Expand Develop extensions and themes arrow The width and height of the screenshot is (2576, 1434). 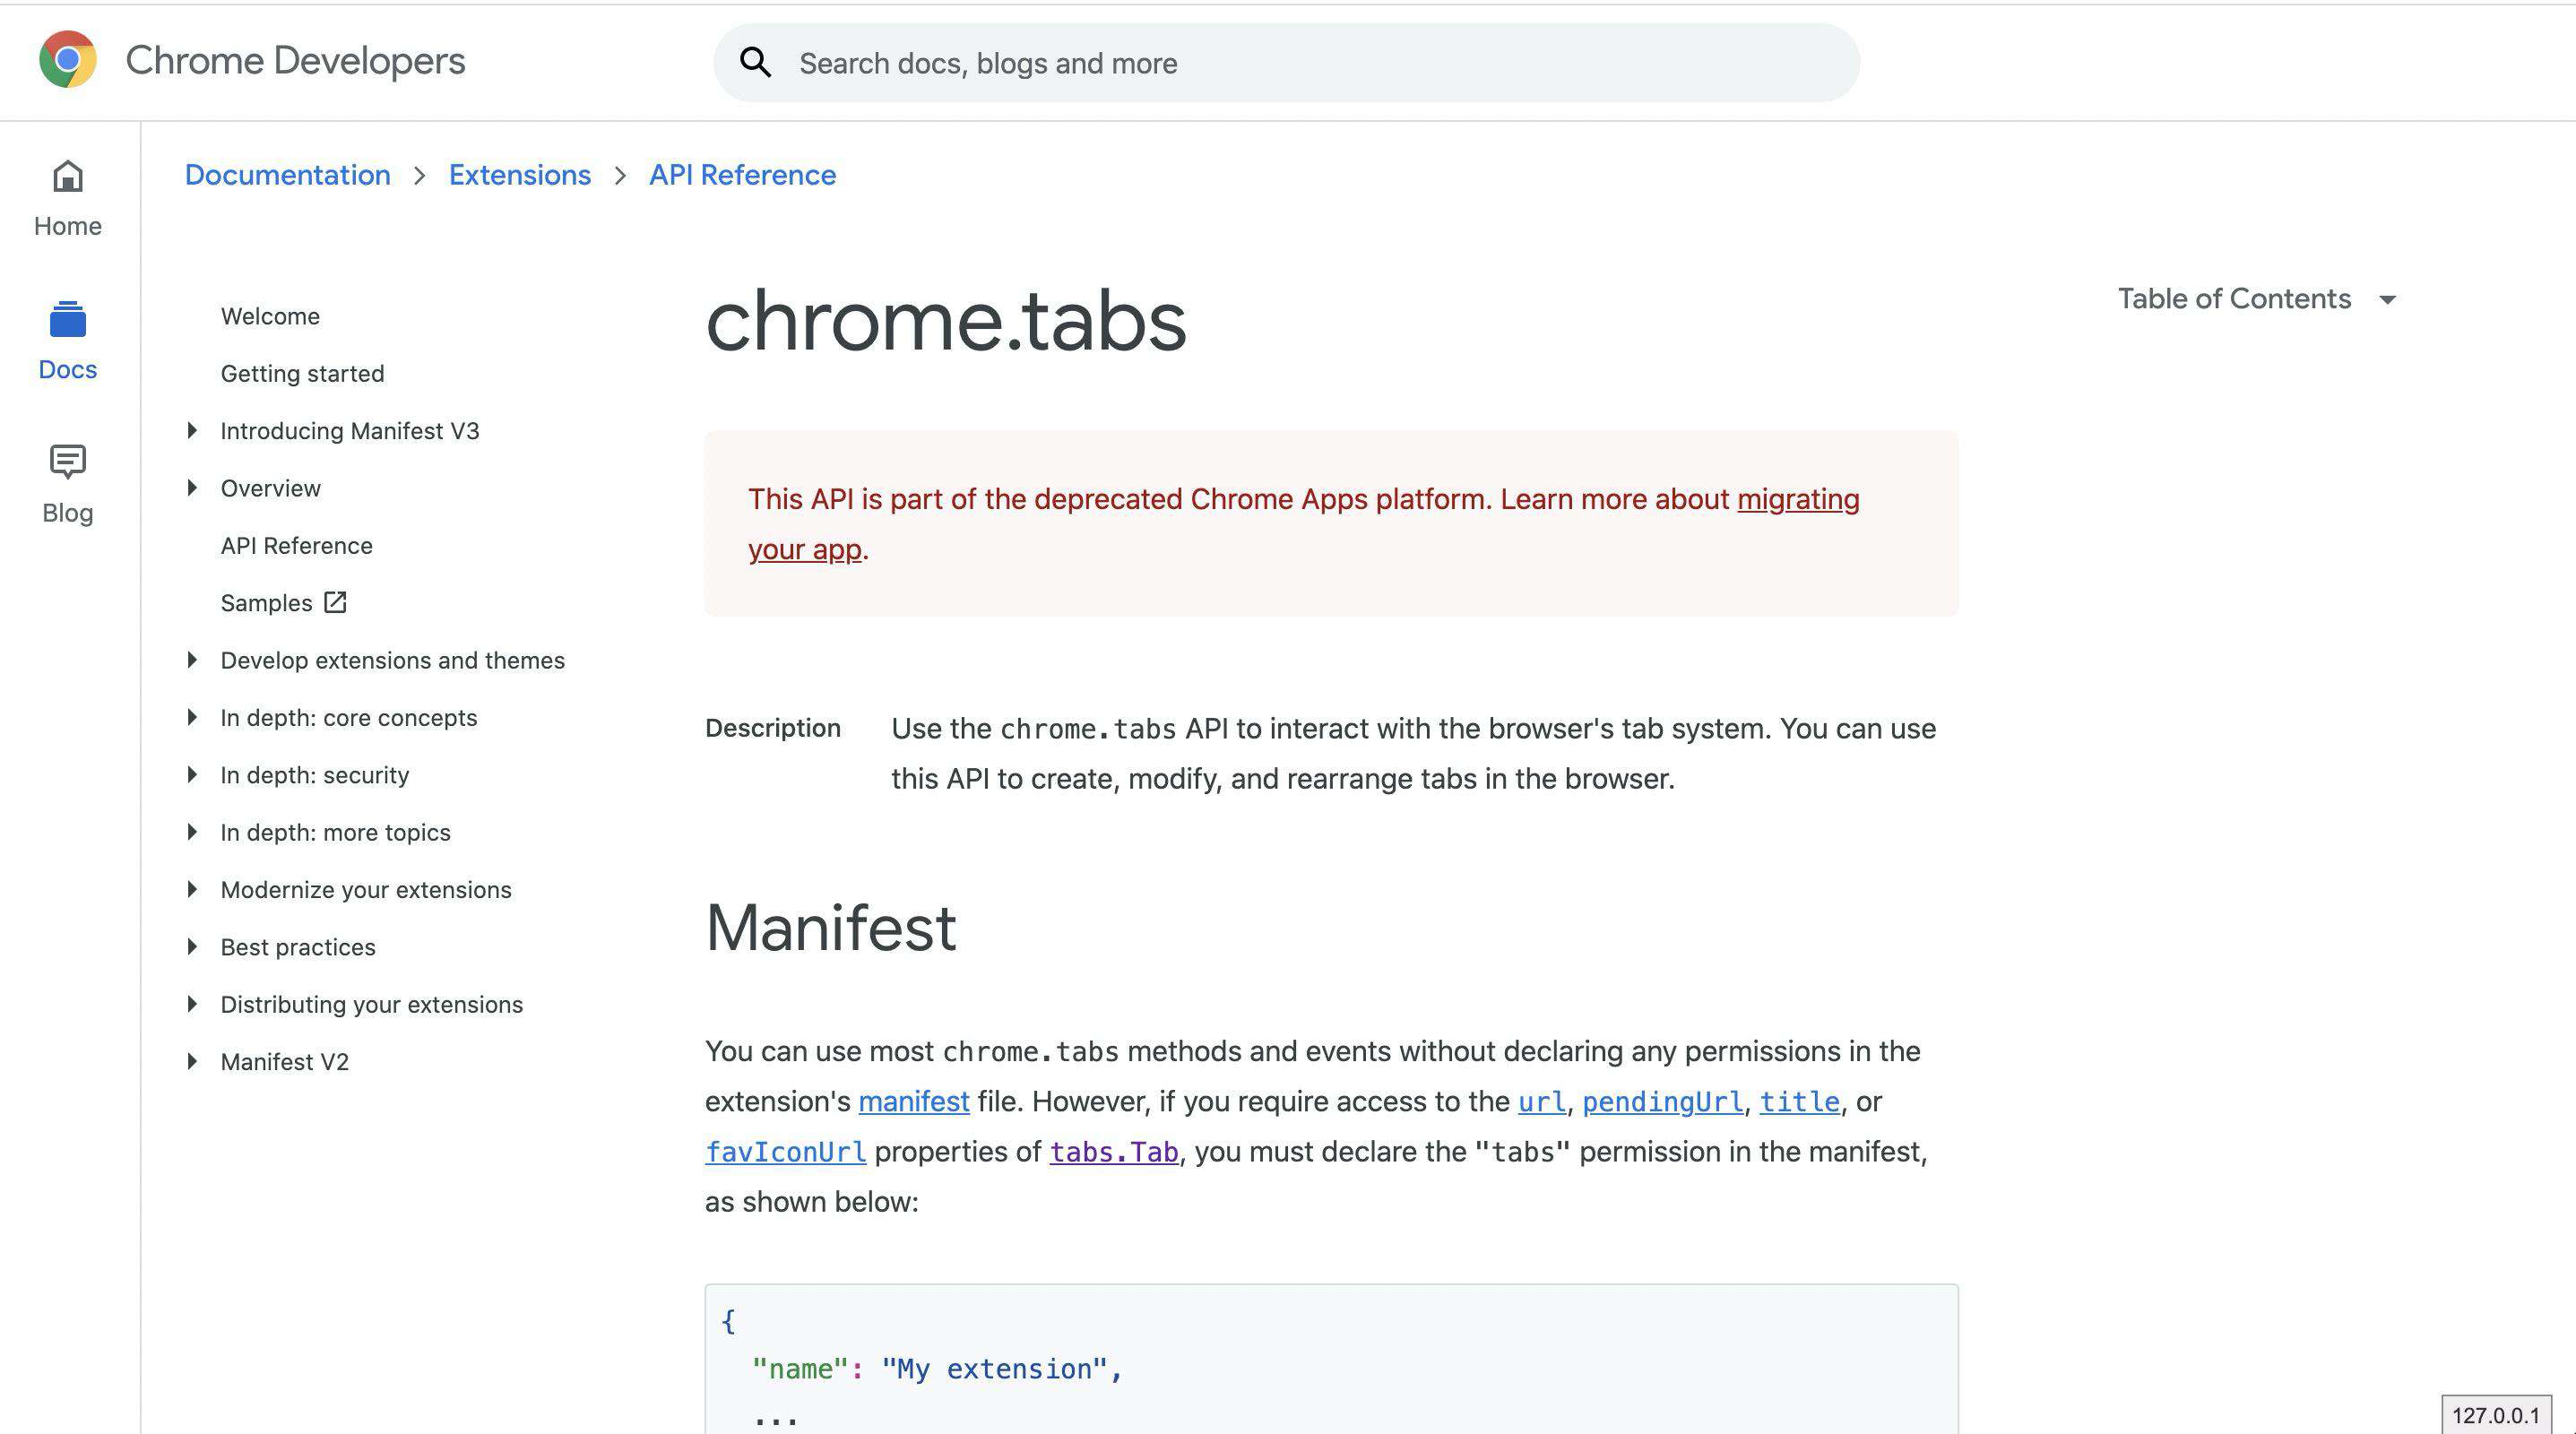[192, 660]
